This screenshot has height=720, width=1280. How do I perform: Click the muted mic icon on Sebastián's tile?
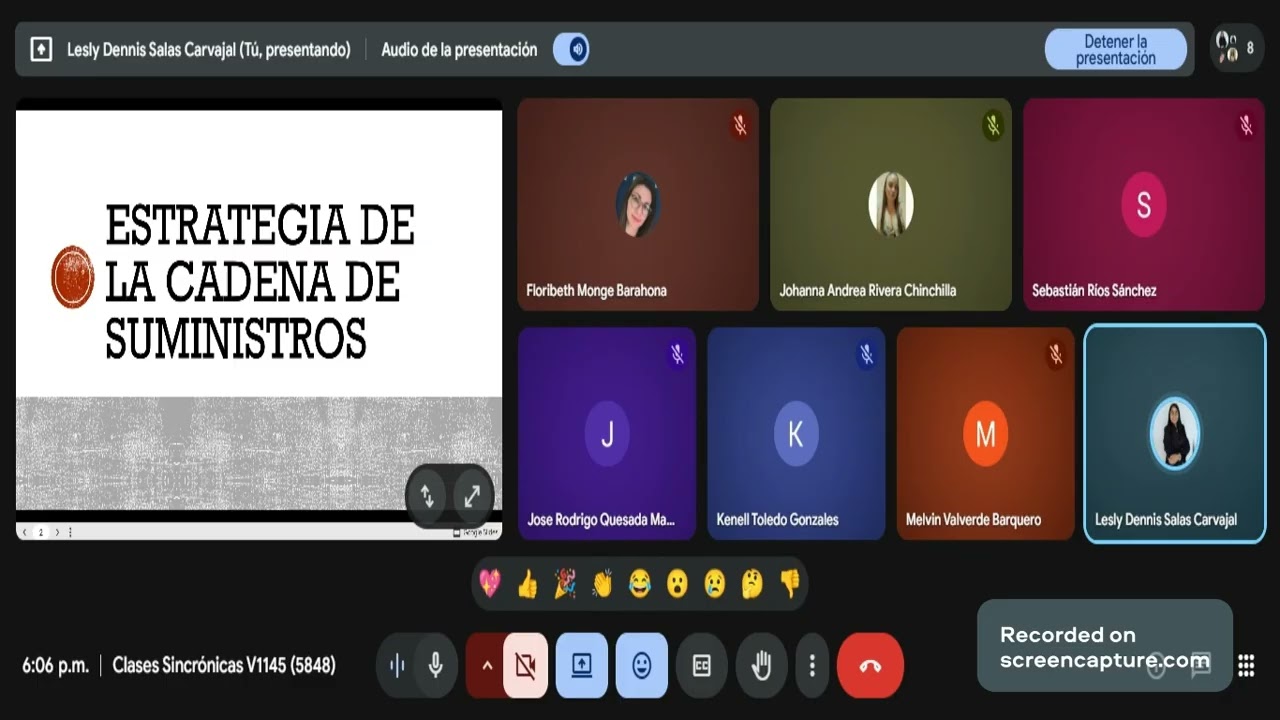[x=1246, y=125]
